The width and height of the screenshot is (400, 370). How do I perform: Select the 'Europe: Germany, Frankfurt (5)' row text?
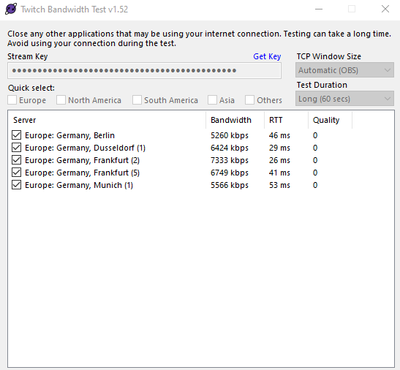[82, 173]
